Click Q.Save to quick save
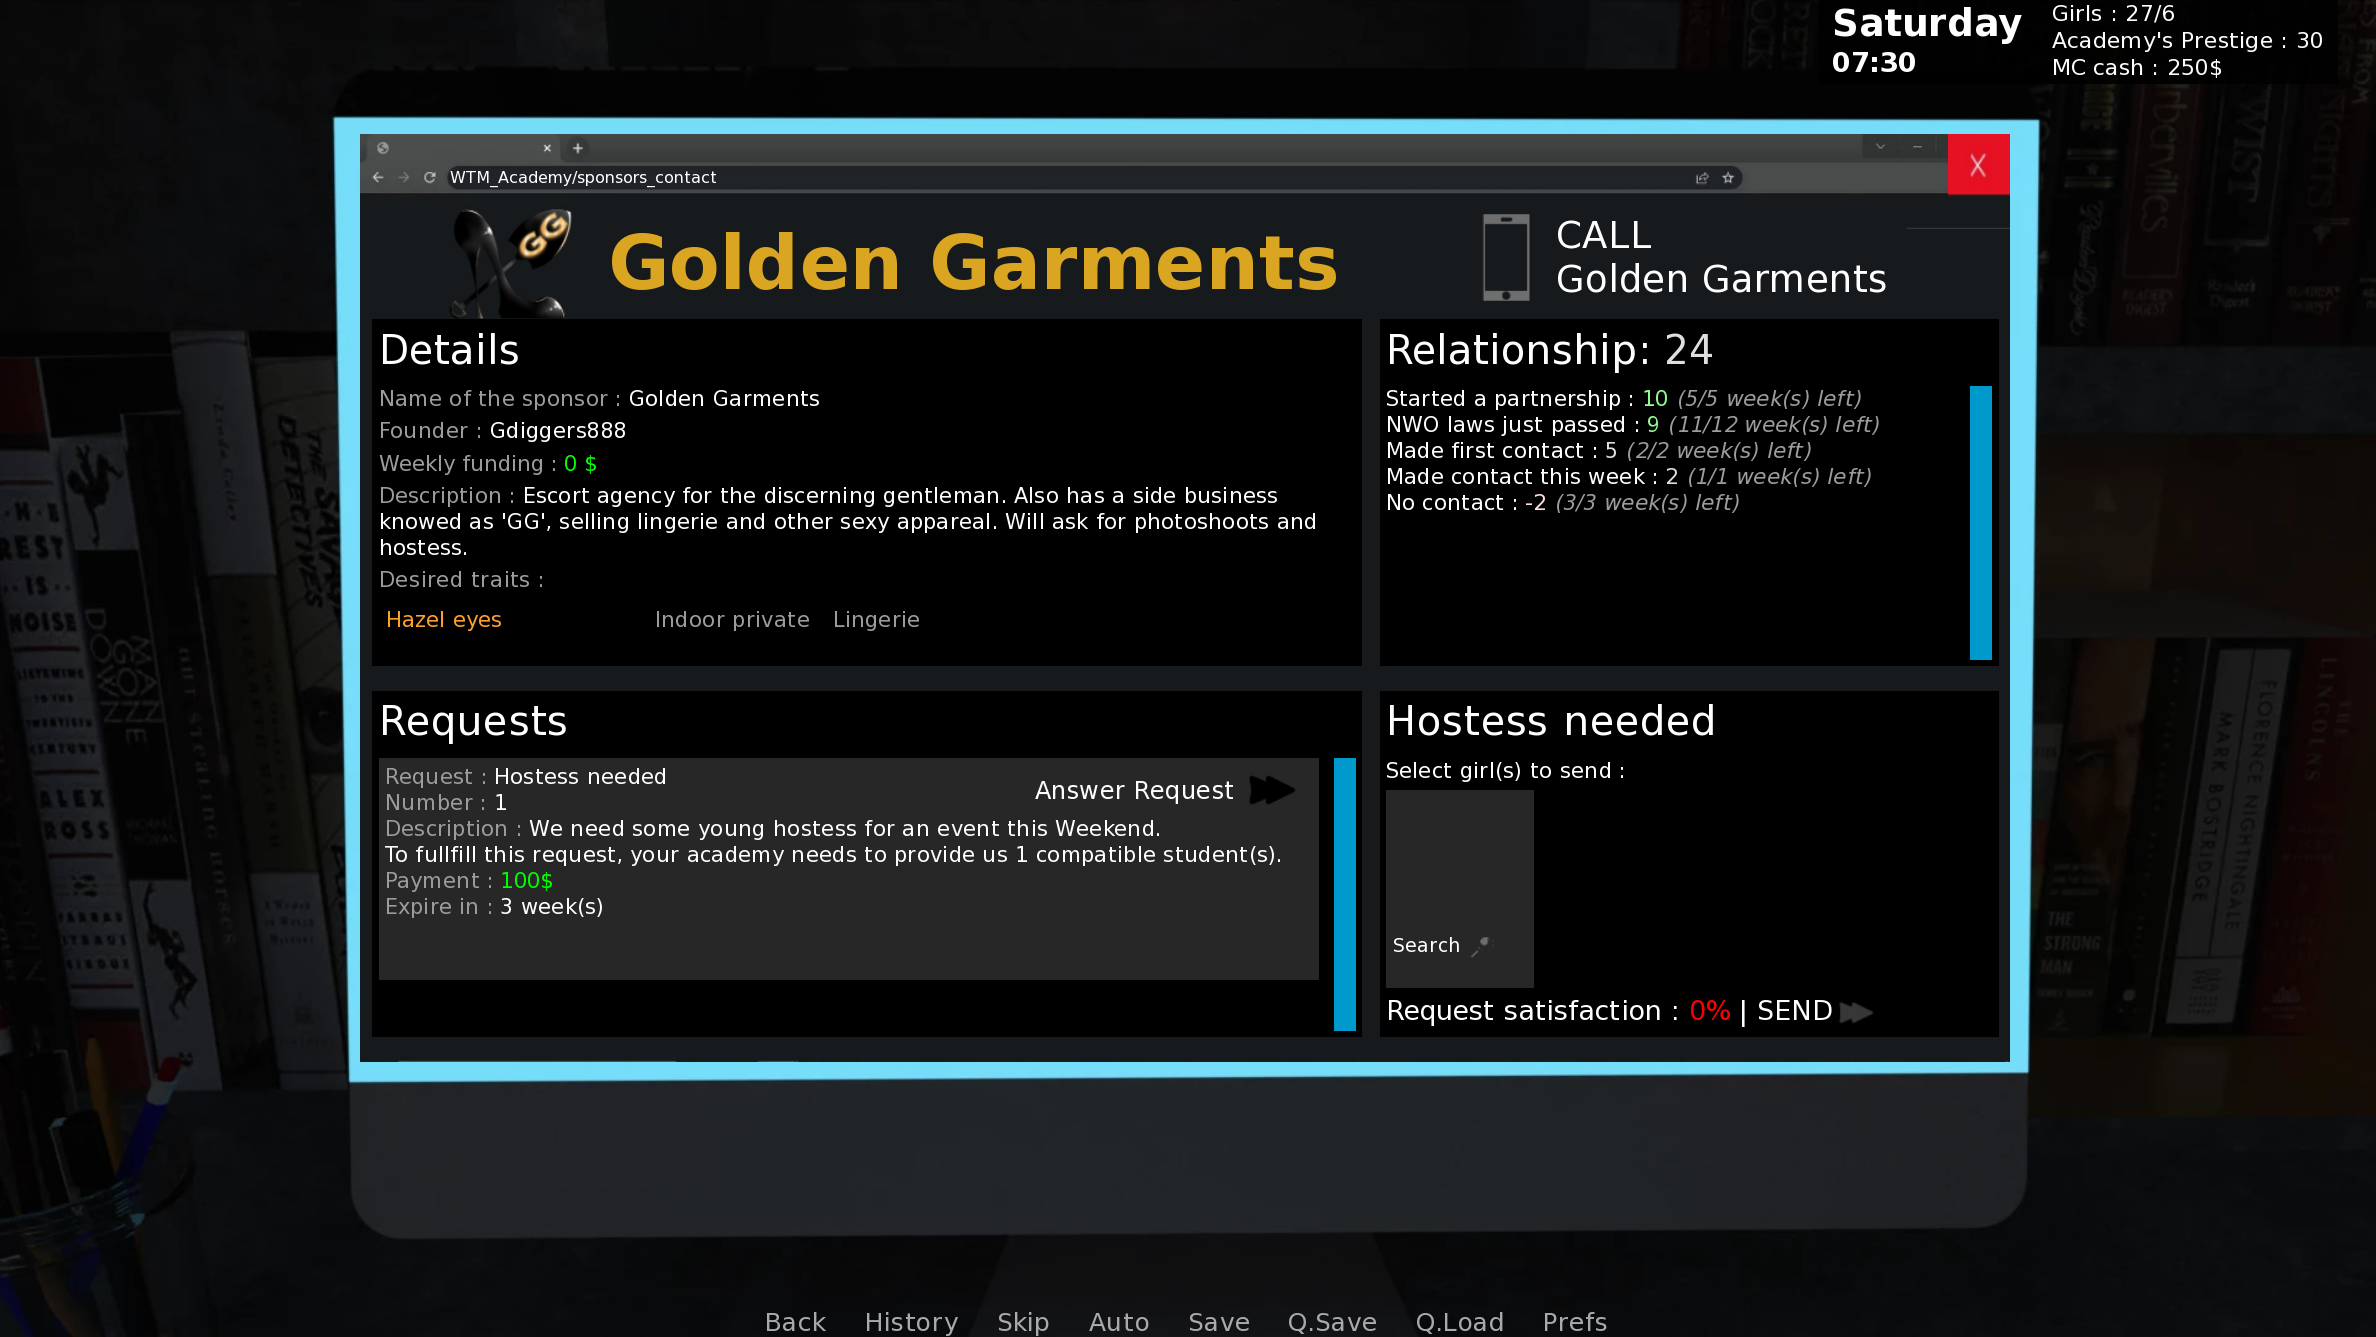 1332,1322
